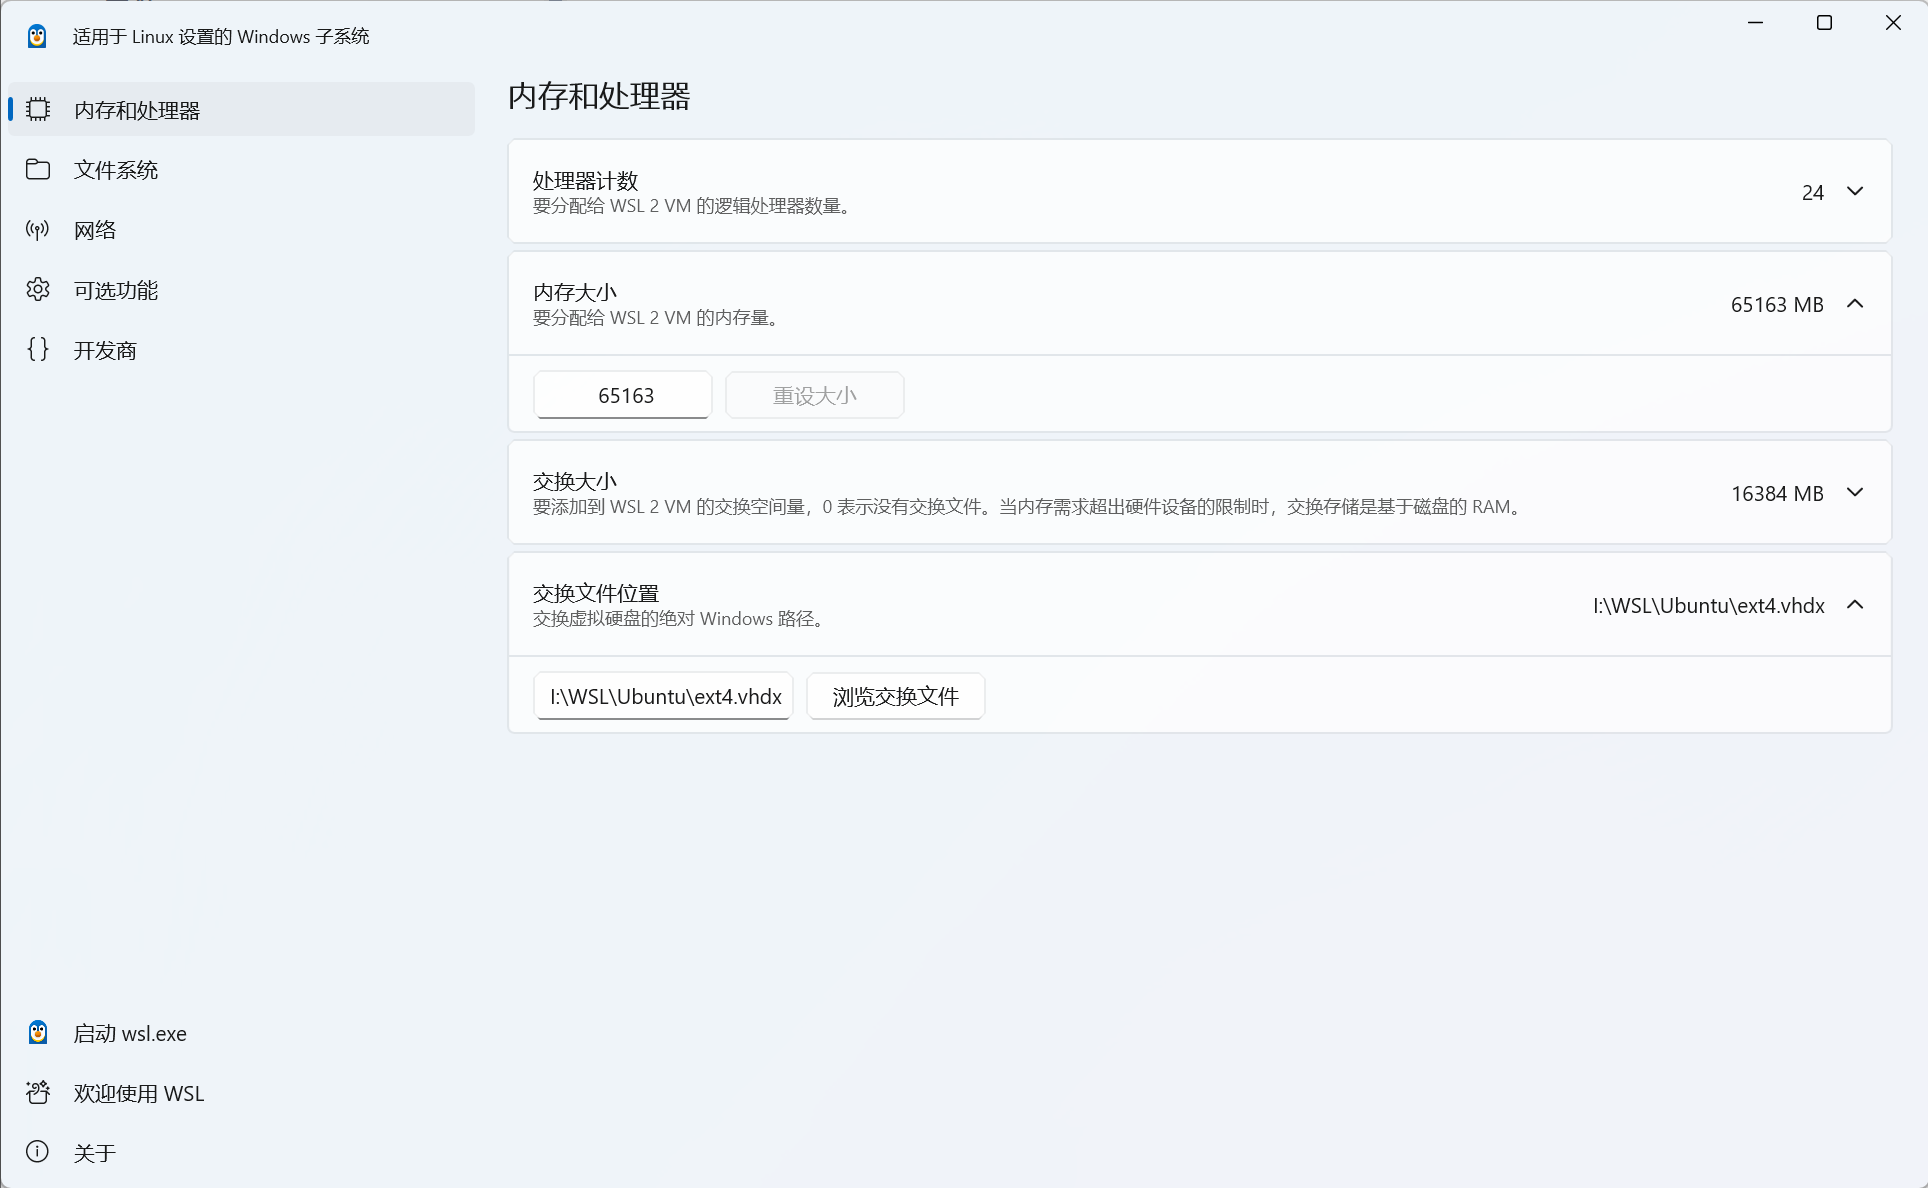Switch to the 网络 page
Image resolution: width=1928 pixels, height=1188 pixels.
95,229
